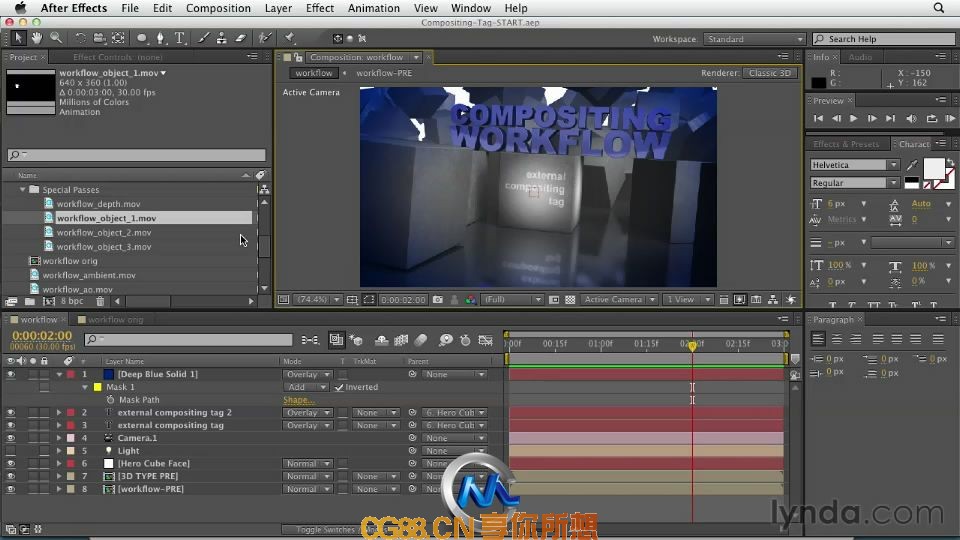Toggle visibility of Camera.1 layer
The height and width of the screenshot is (540, 960).
coord(10,438)
